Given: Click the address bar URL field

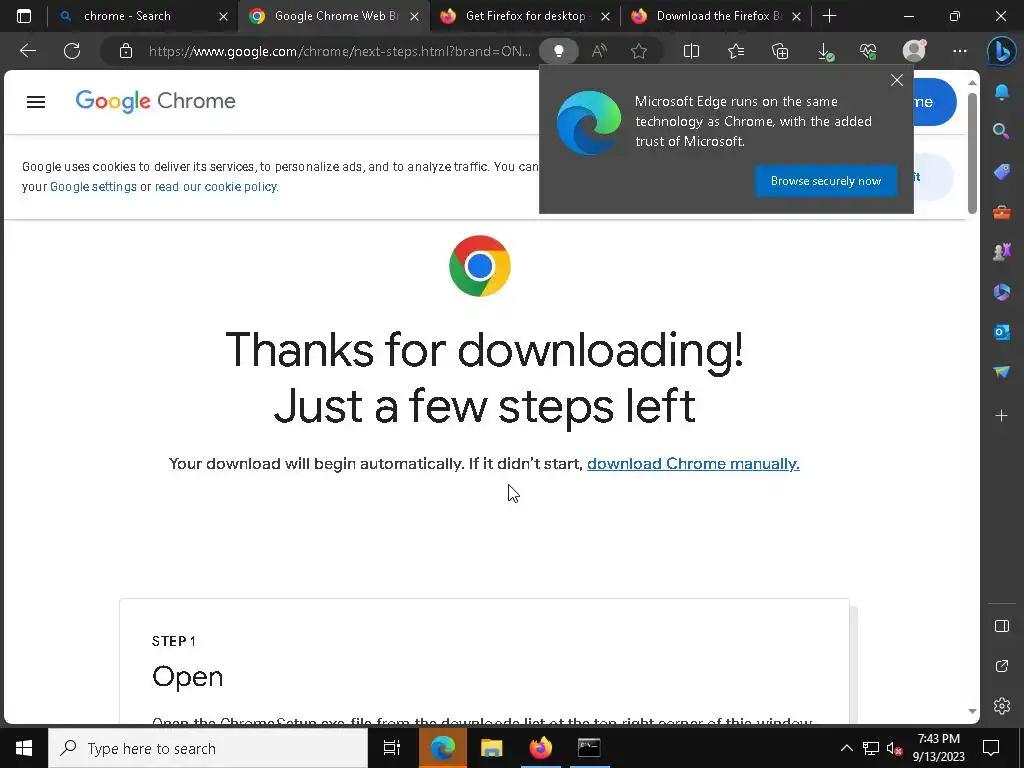Looking at the screenshot, I should pyautogui.click(x=339, y=51).
